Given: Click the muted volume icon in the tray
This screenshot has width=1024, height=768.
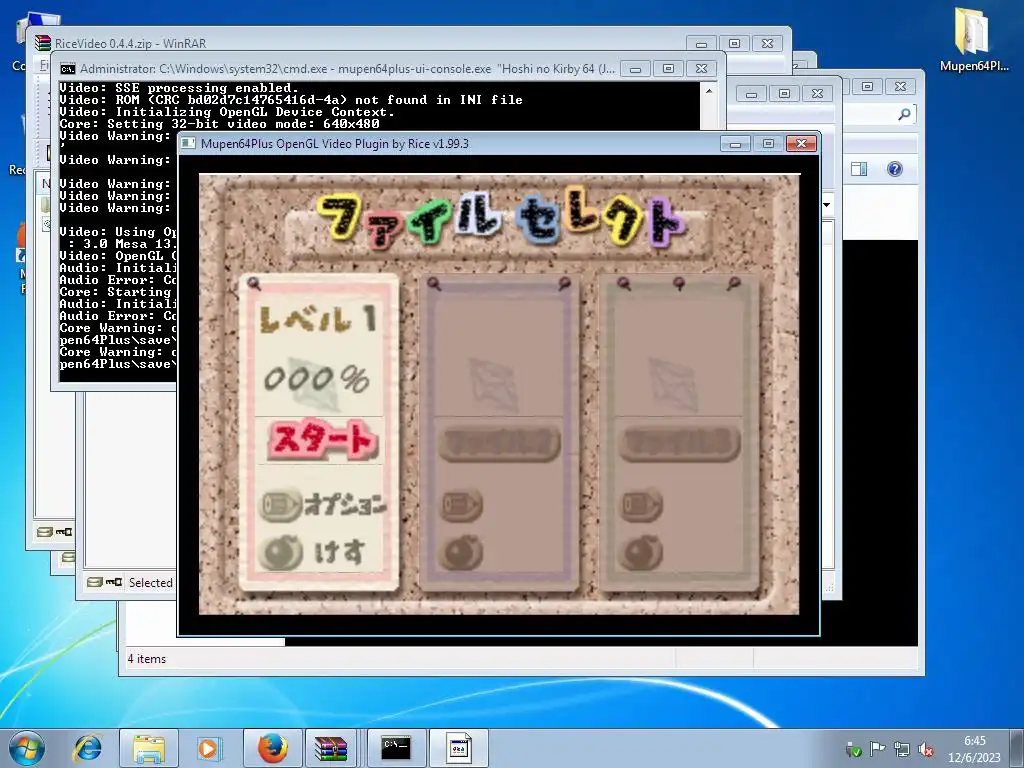Looking at the screenshot, I should [x=925, y=749].
